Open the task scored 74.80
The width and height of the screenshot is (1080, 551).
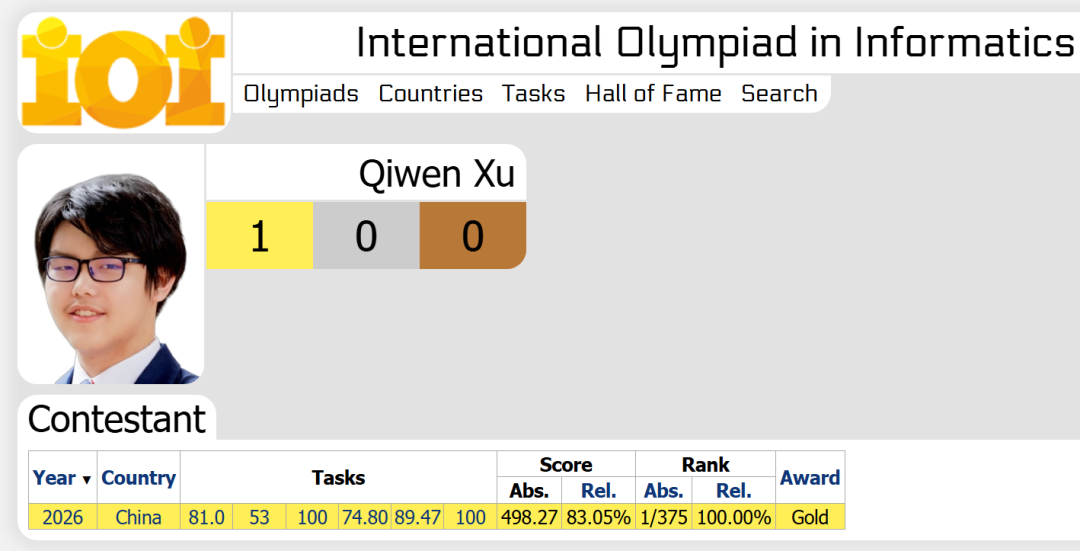click(x=365, y=517)
